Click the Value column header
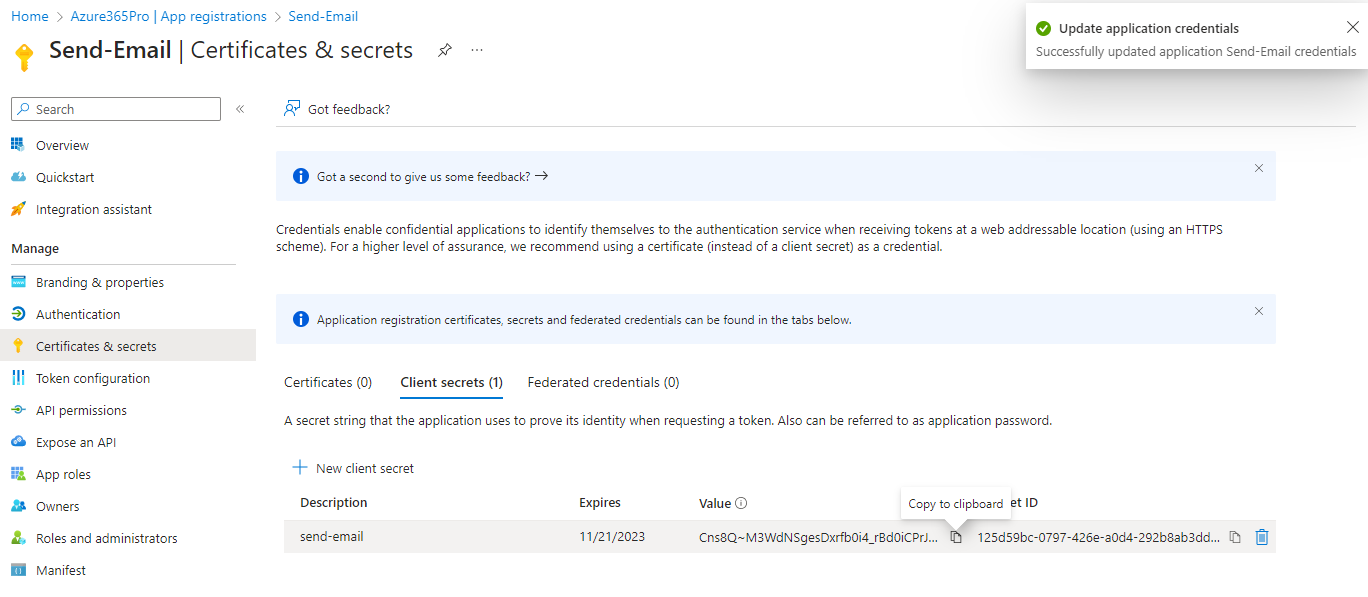Viewport: 1368px width, 597px height. (x=715, y=503)
